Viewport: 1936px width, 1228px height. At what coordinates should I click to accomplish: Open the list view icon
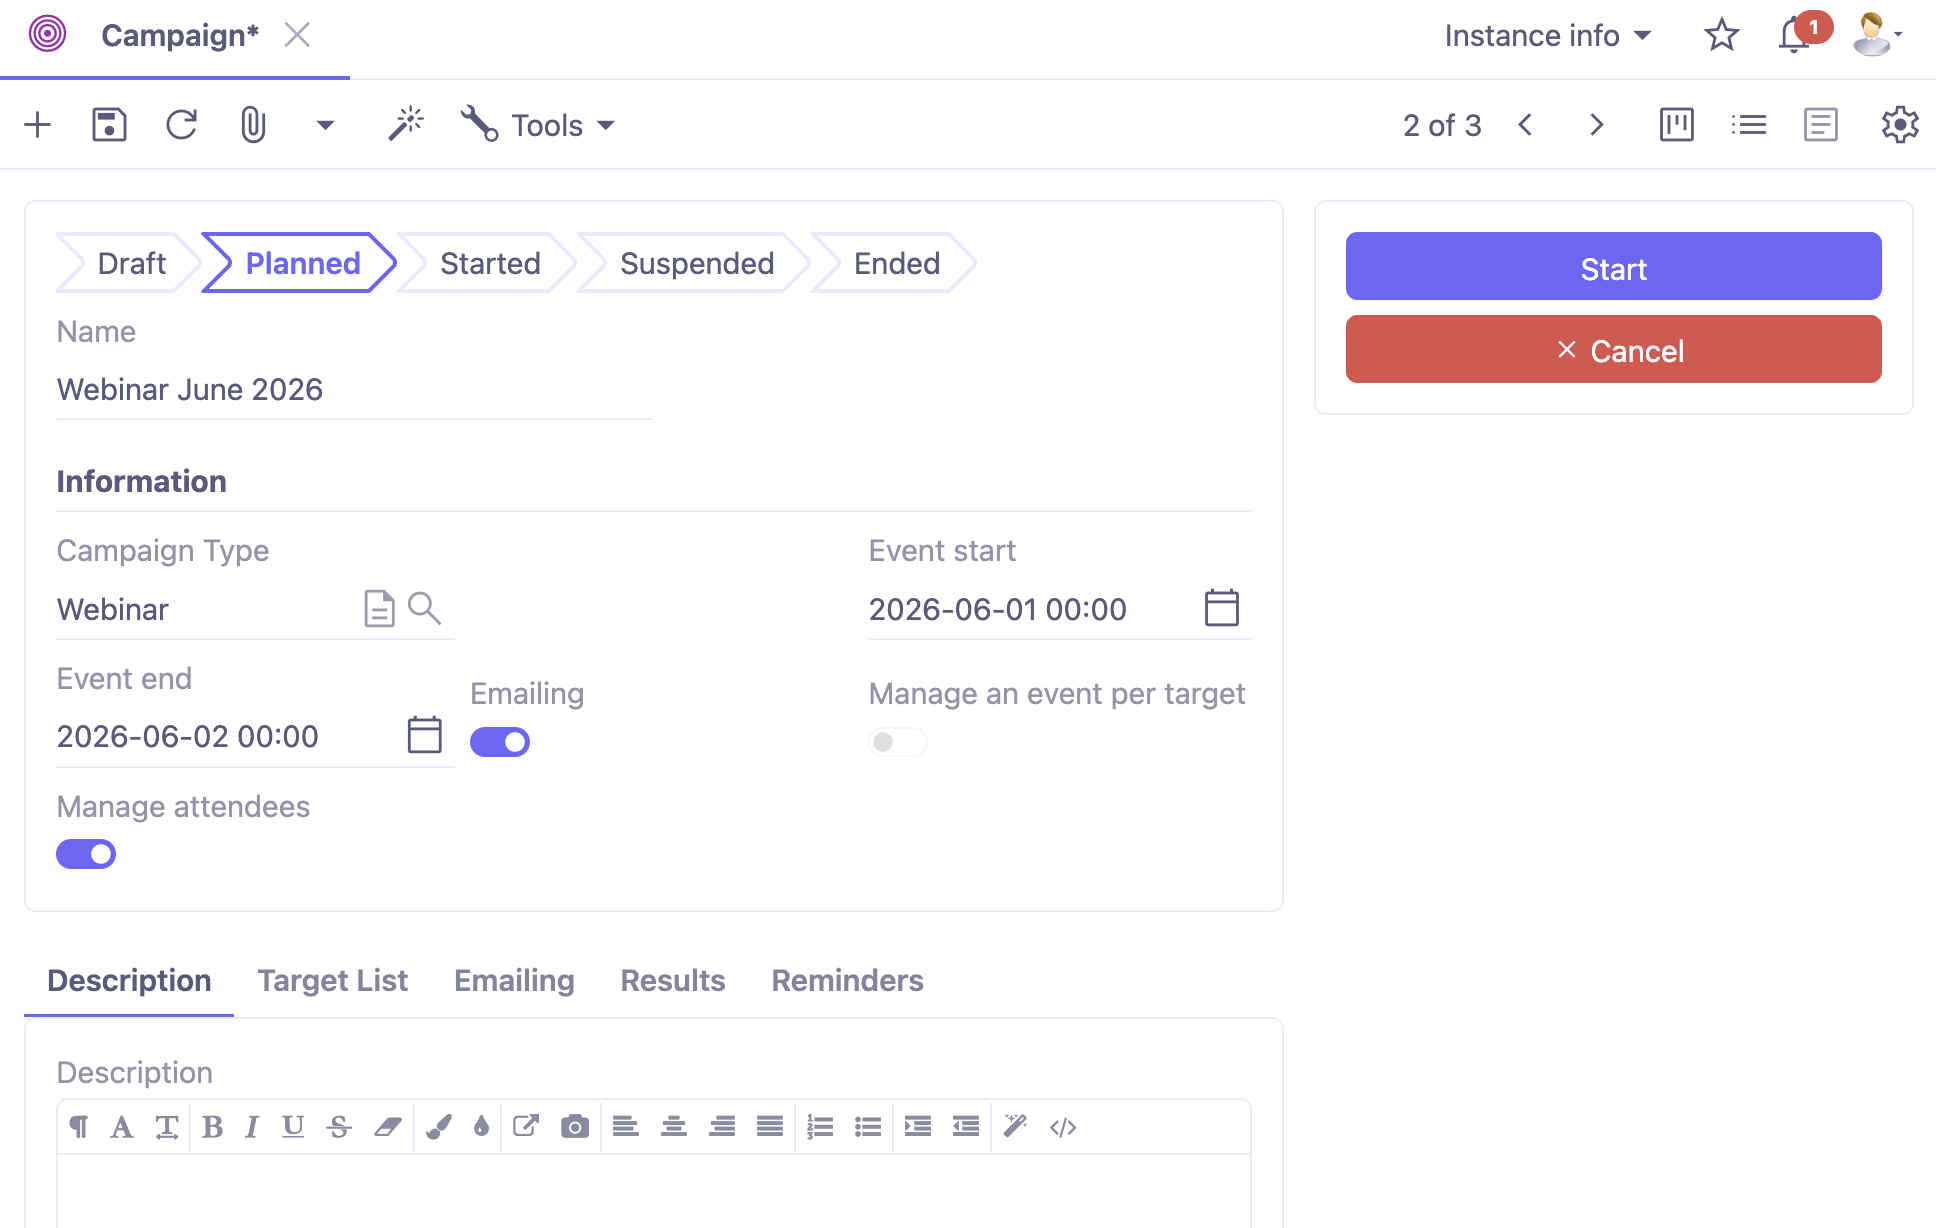pos(1748,124)
